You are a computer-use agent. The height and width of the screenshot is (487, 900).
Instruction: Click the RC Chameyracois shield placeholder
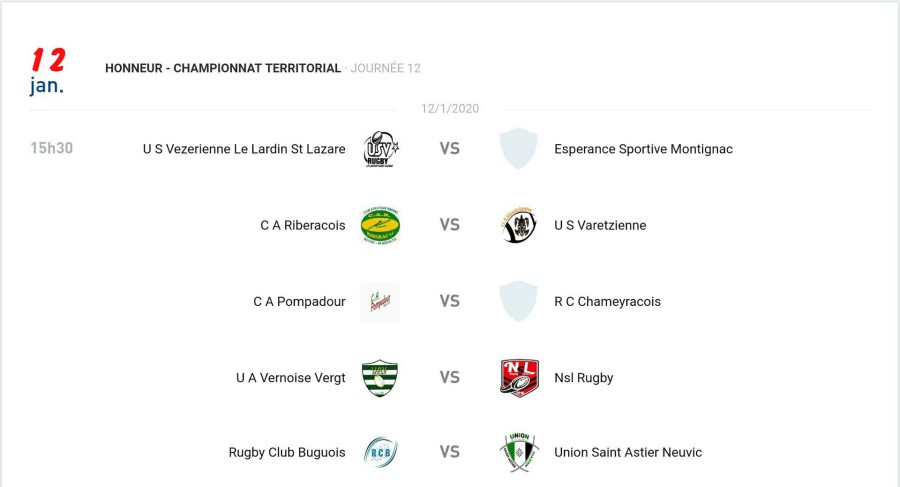click(518, 301)
